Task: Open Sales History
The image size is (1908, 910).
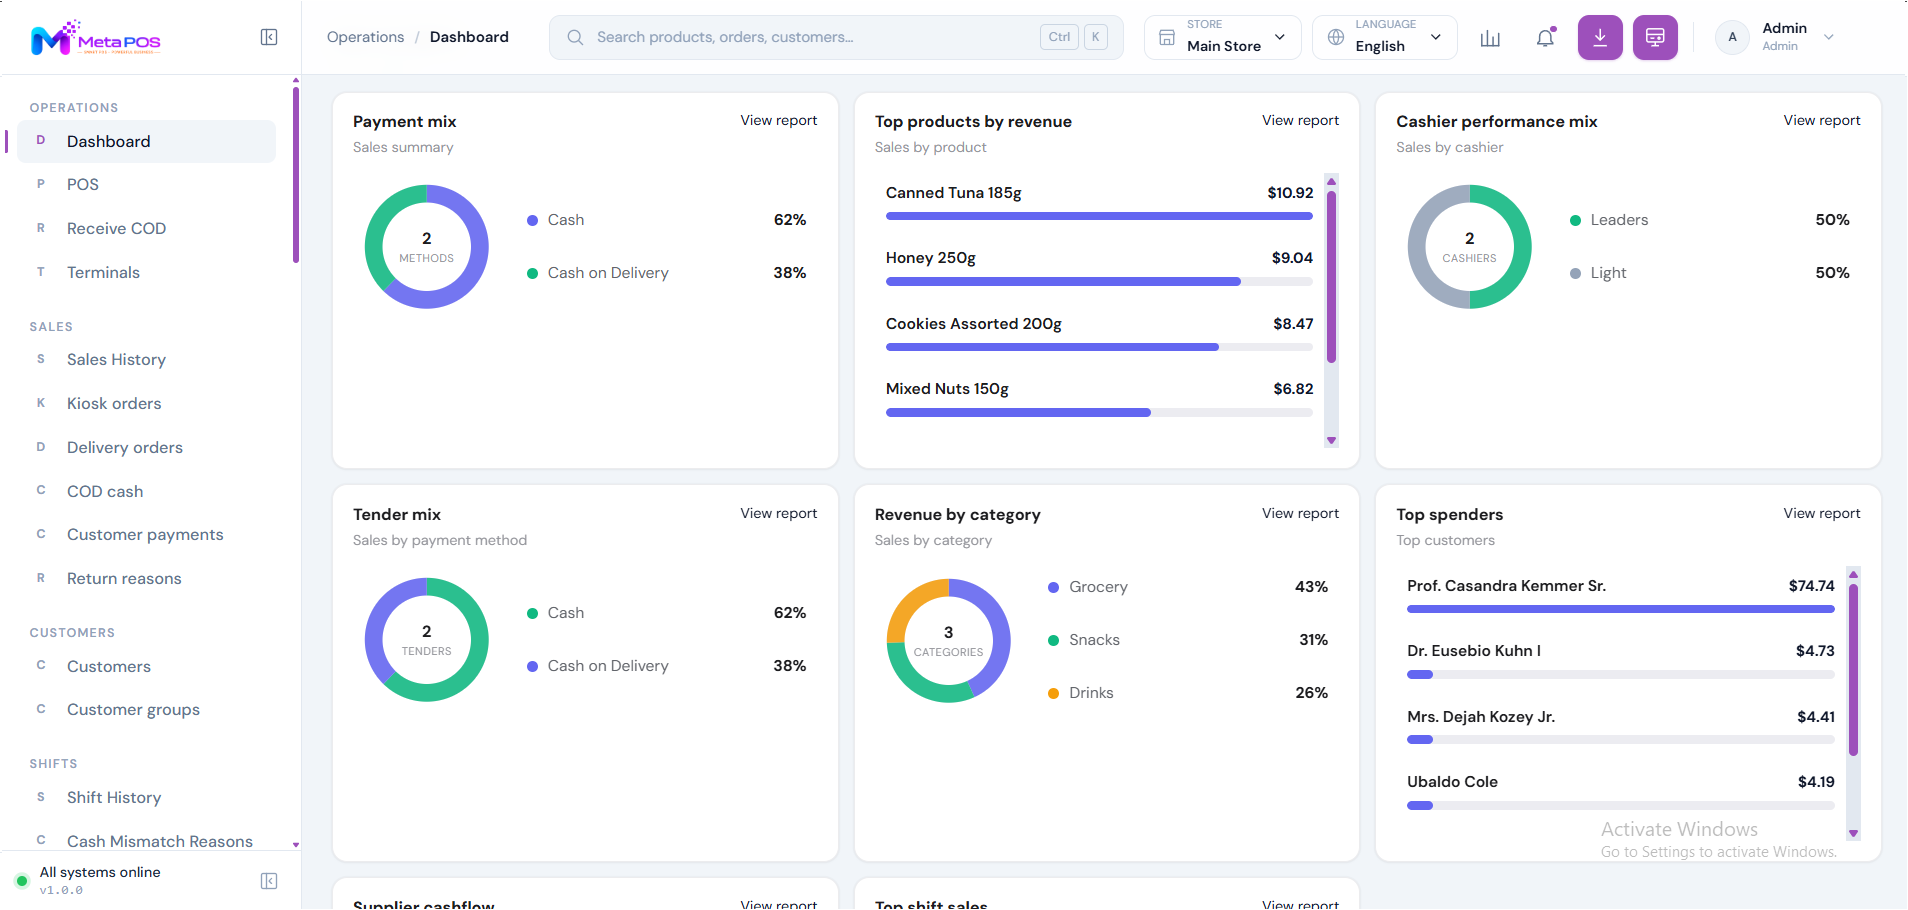Action: pyautogui.click(x=146, y=360)
